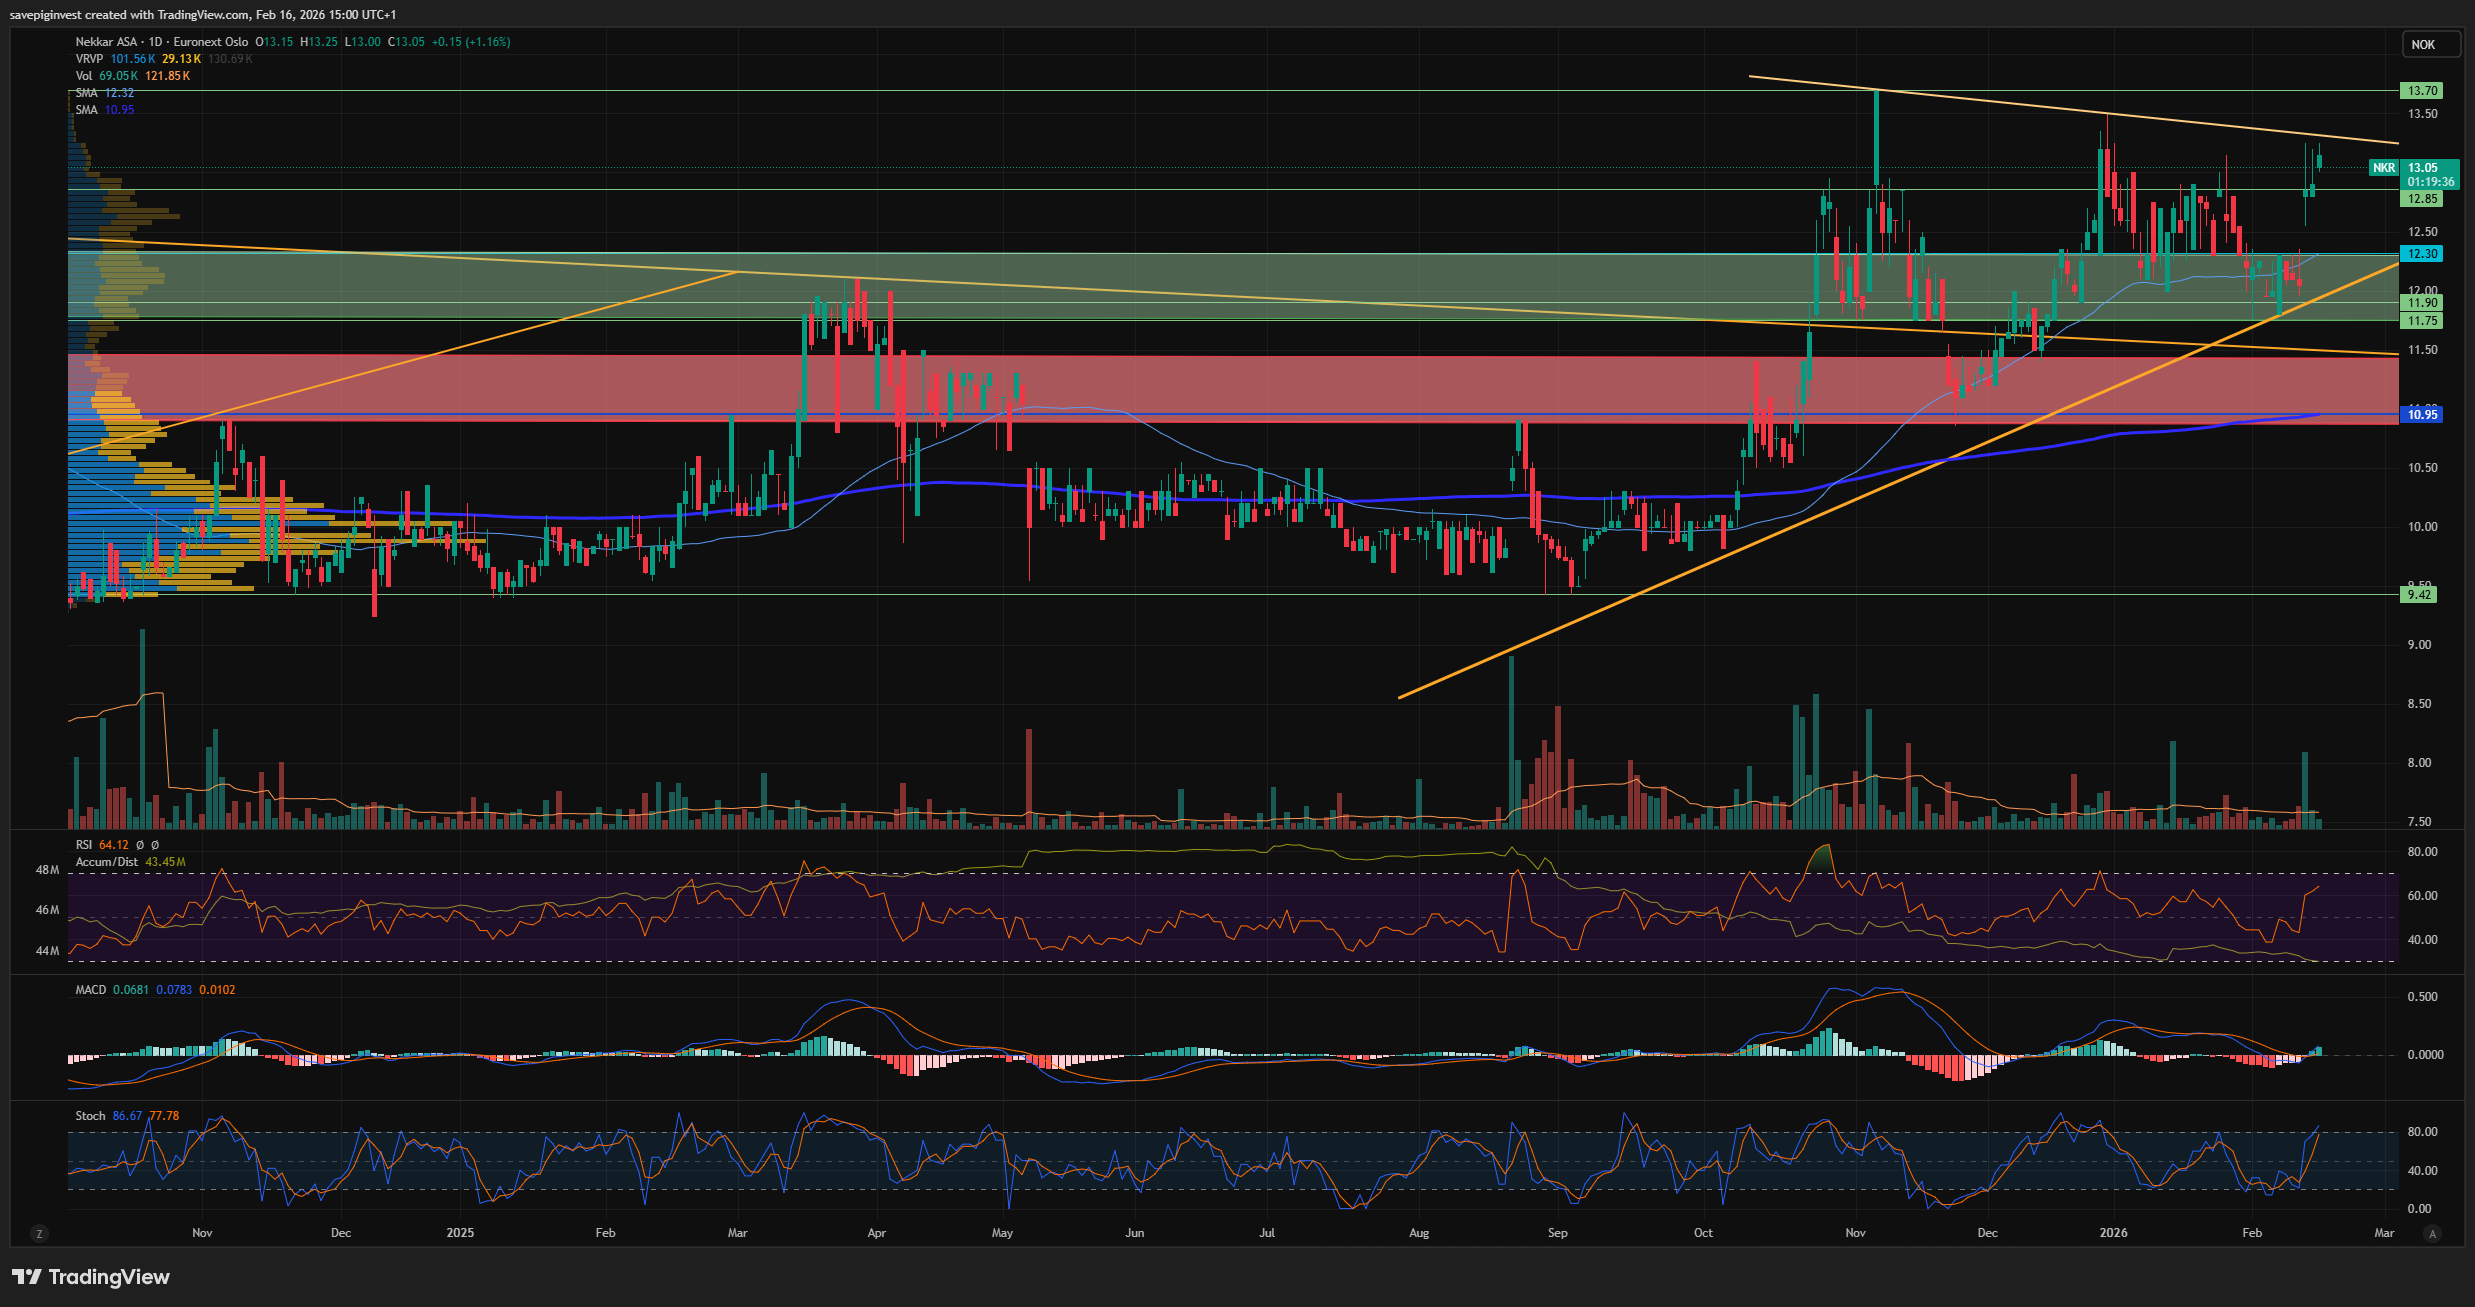Click the Stoch indicator label

coord(90,1116)
